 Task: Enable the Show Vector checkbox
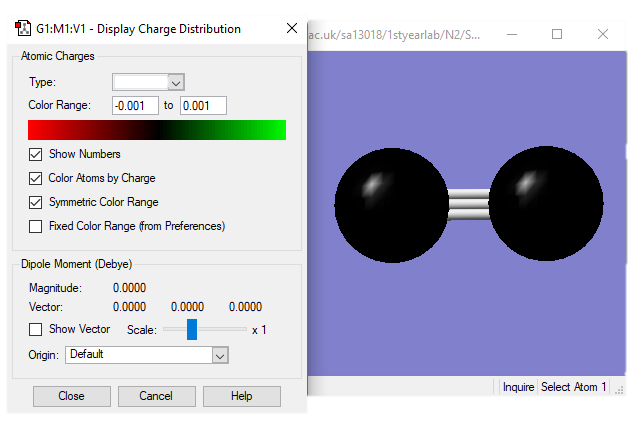coord(35,330)
